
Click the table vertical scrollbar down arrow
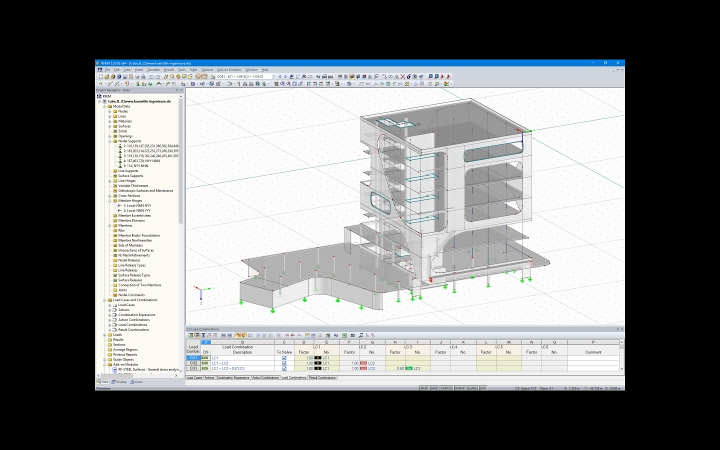point(622,368)
